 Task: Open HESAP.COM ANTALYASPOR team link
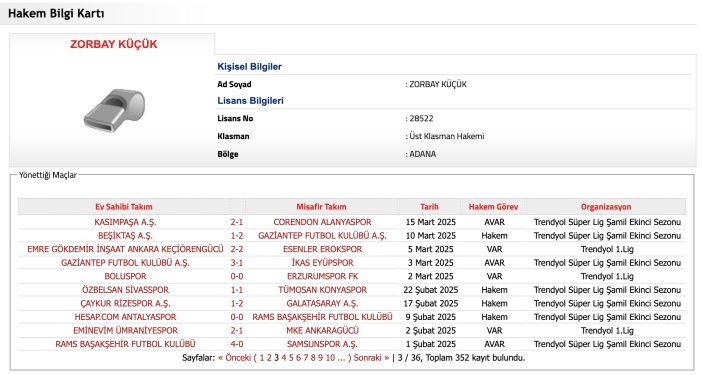tap(125, 317)
